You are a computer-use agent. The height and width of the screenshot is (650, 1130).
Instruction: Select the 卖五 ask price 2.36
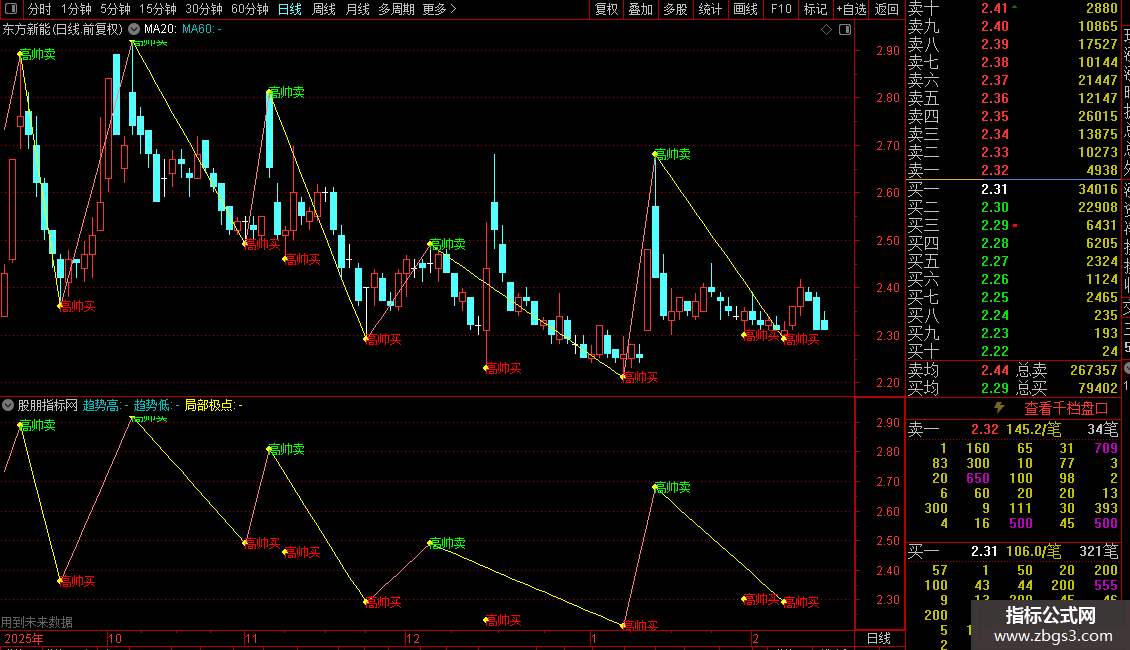point(995,98)
